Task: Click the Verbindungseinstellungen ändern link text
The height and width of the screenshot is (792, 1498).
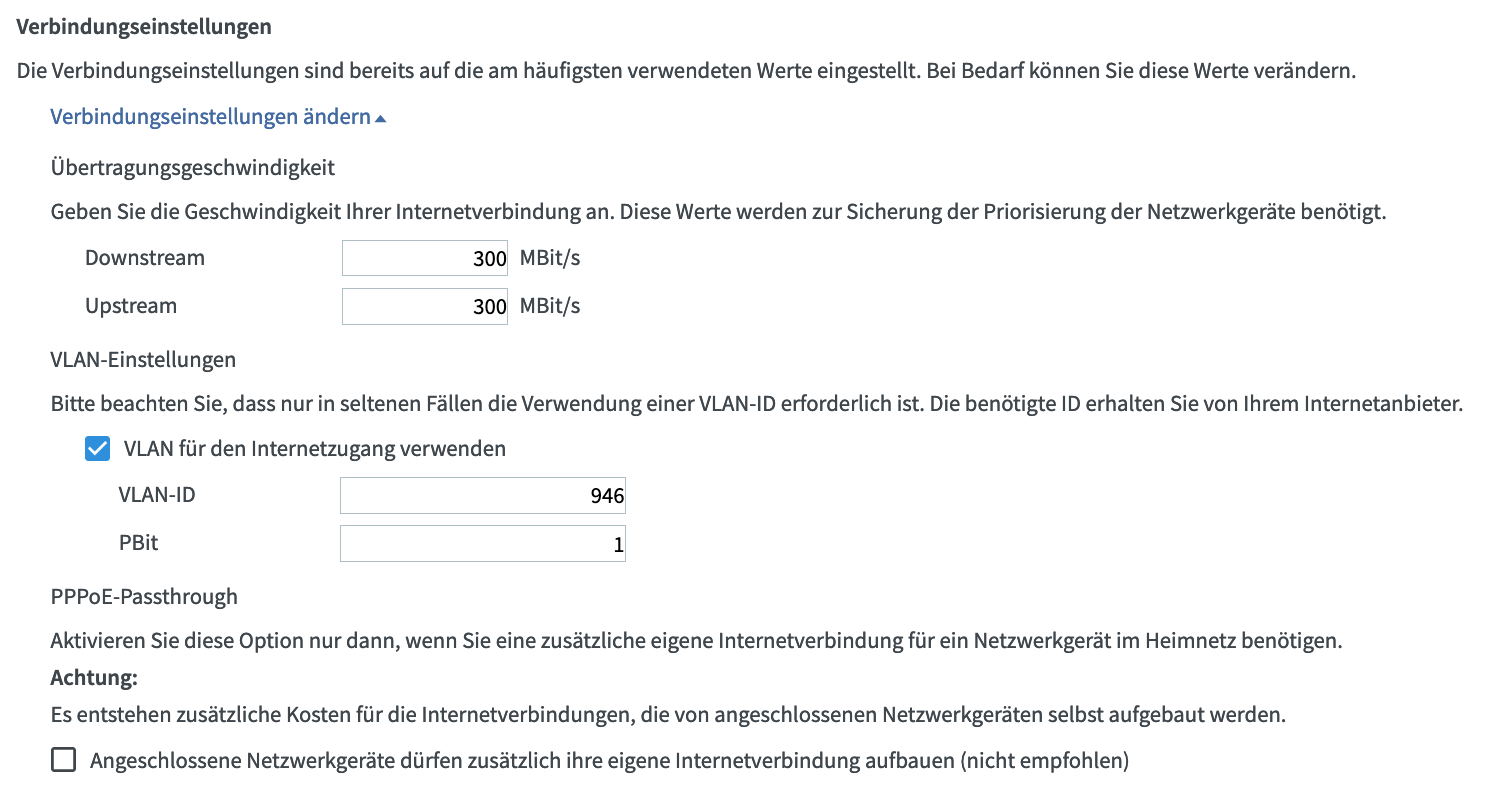Action: (x=211, y=117)
